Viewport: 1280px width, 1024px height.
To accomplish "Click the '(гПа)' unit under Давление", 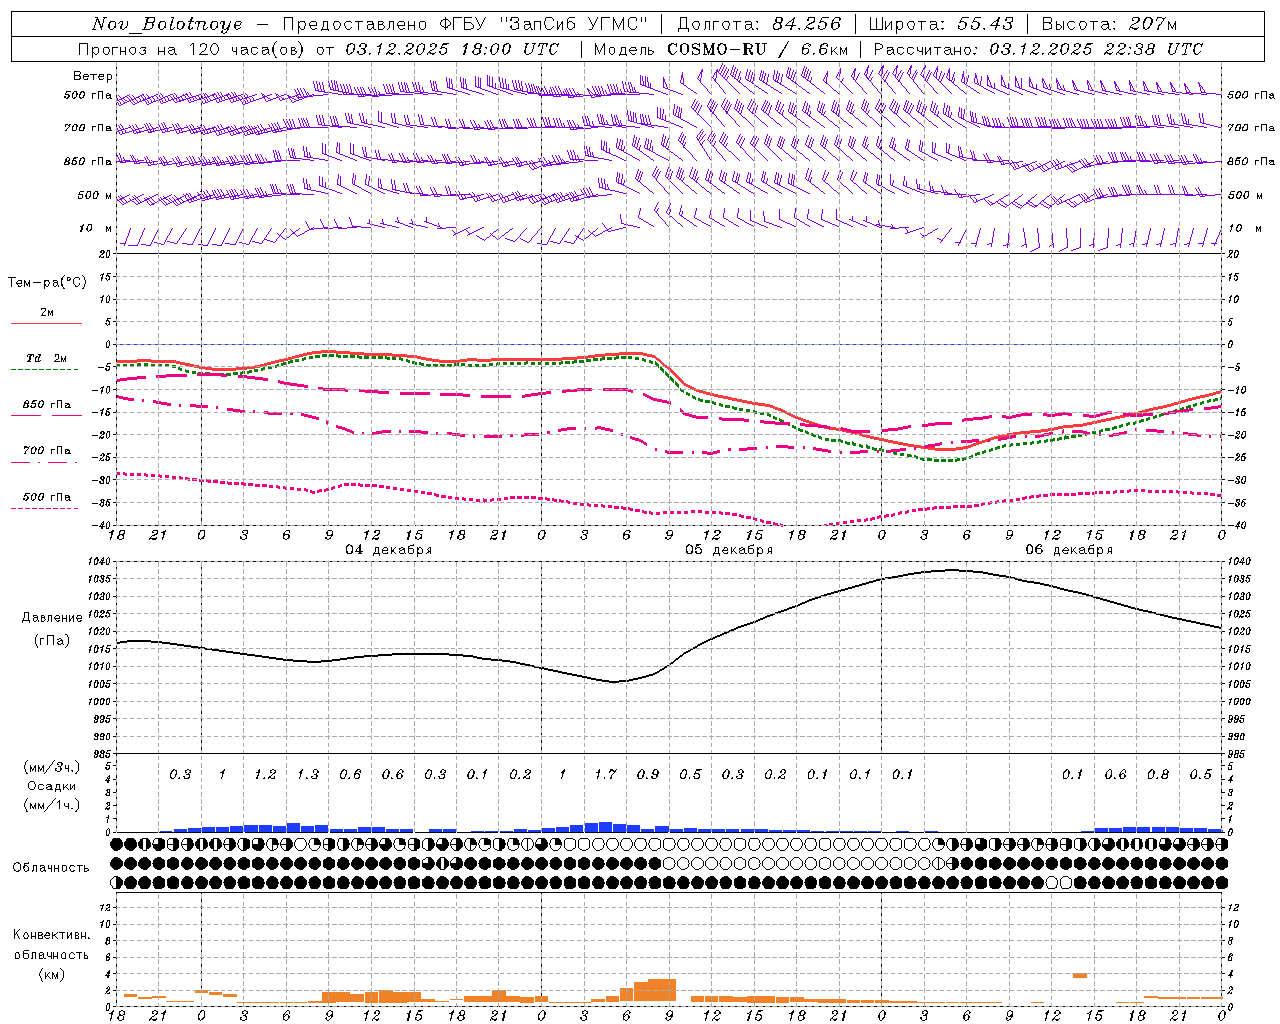I will (x=50, y=640).
